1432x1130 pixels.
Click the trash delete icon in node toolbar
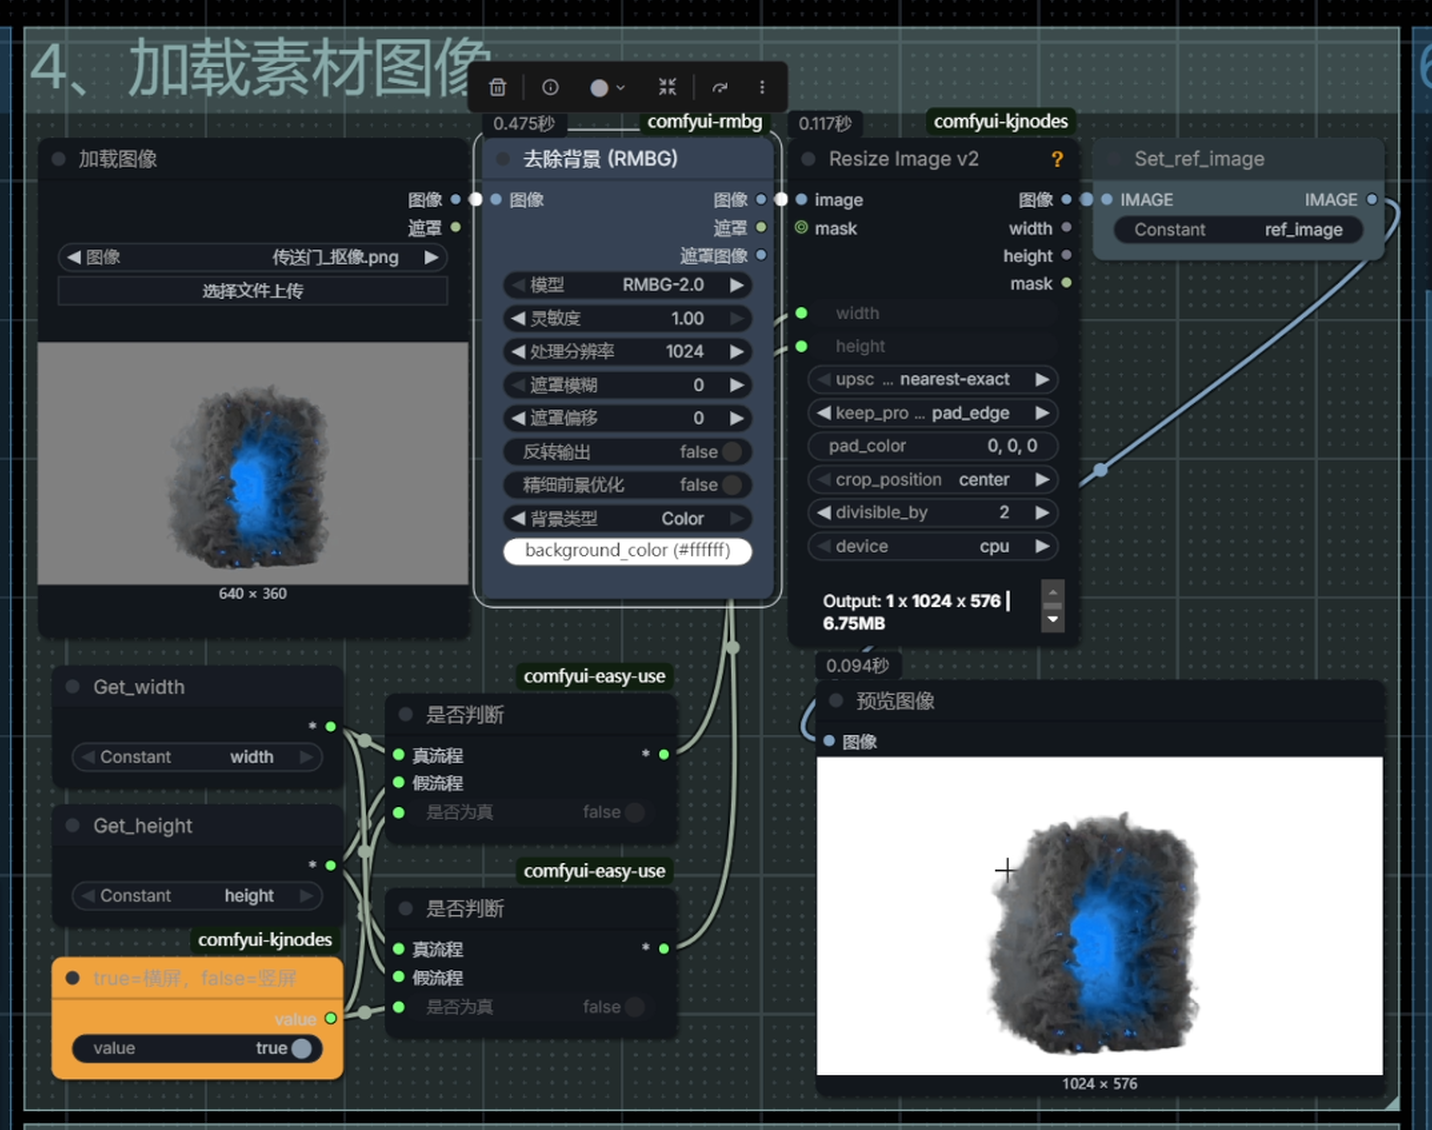pos(497,88)
